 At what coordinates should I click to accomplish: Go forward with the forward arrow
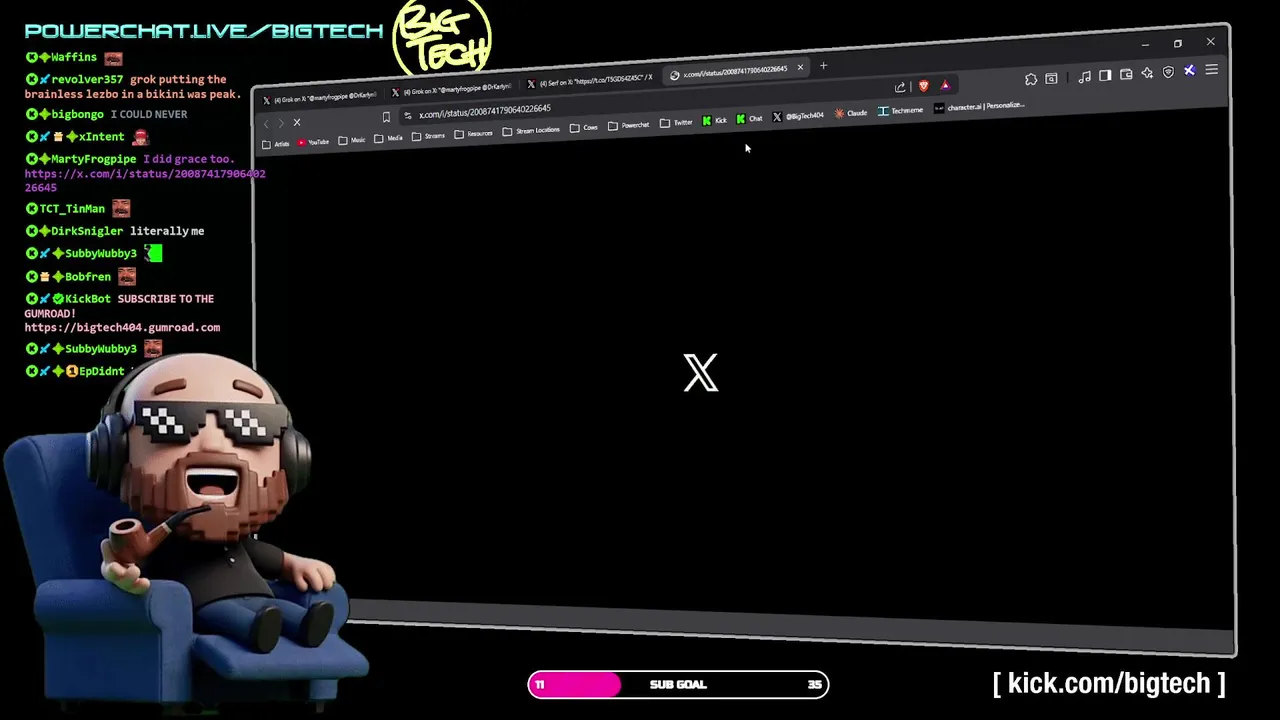[281, 123]
